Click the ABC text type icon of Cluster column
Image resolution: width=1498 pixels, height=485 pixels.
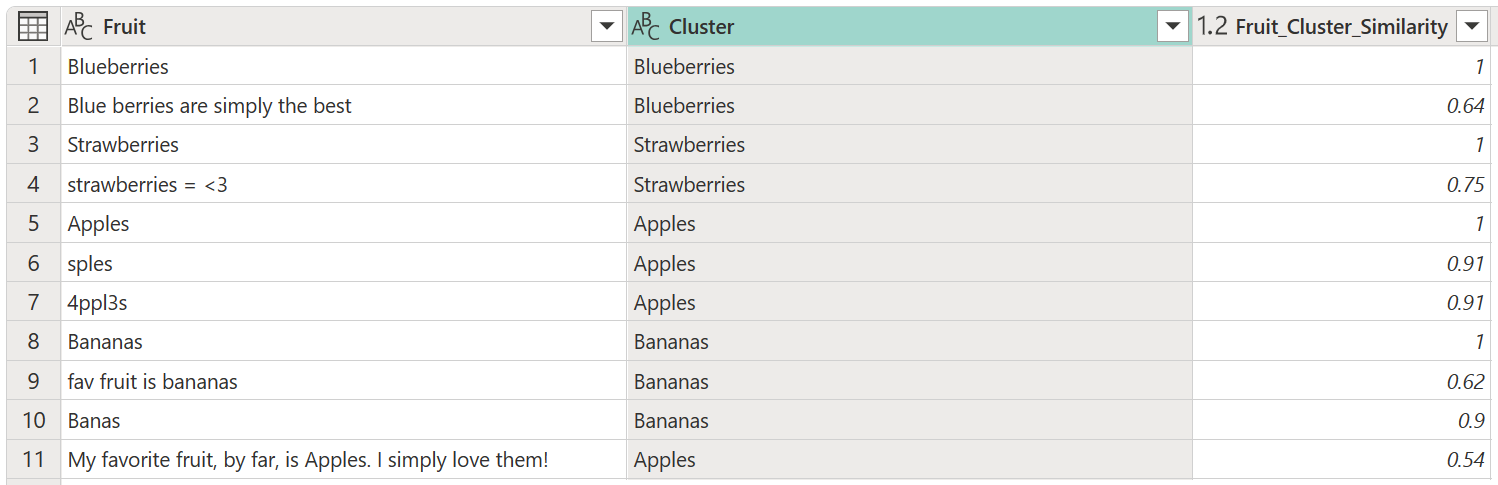pyautogui.click(x=646, y=27)
